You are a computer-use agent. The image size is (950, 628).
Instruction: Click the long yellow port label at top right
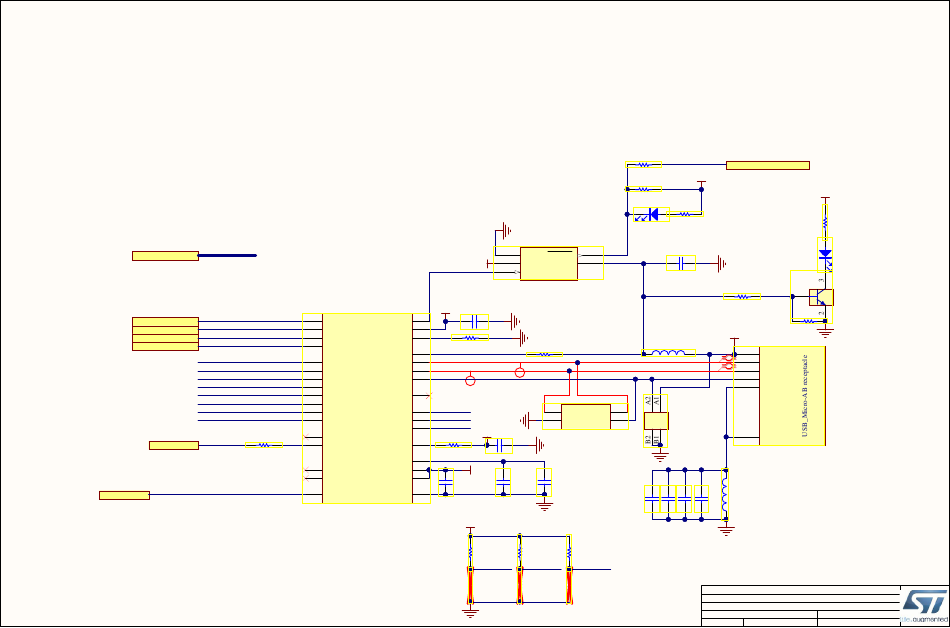tap(768, 164)
